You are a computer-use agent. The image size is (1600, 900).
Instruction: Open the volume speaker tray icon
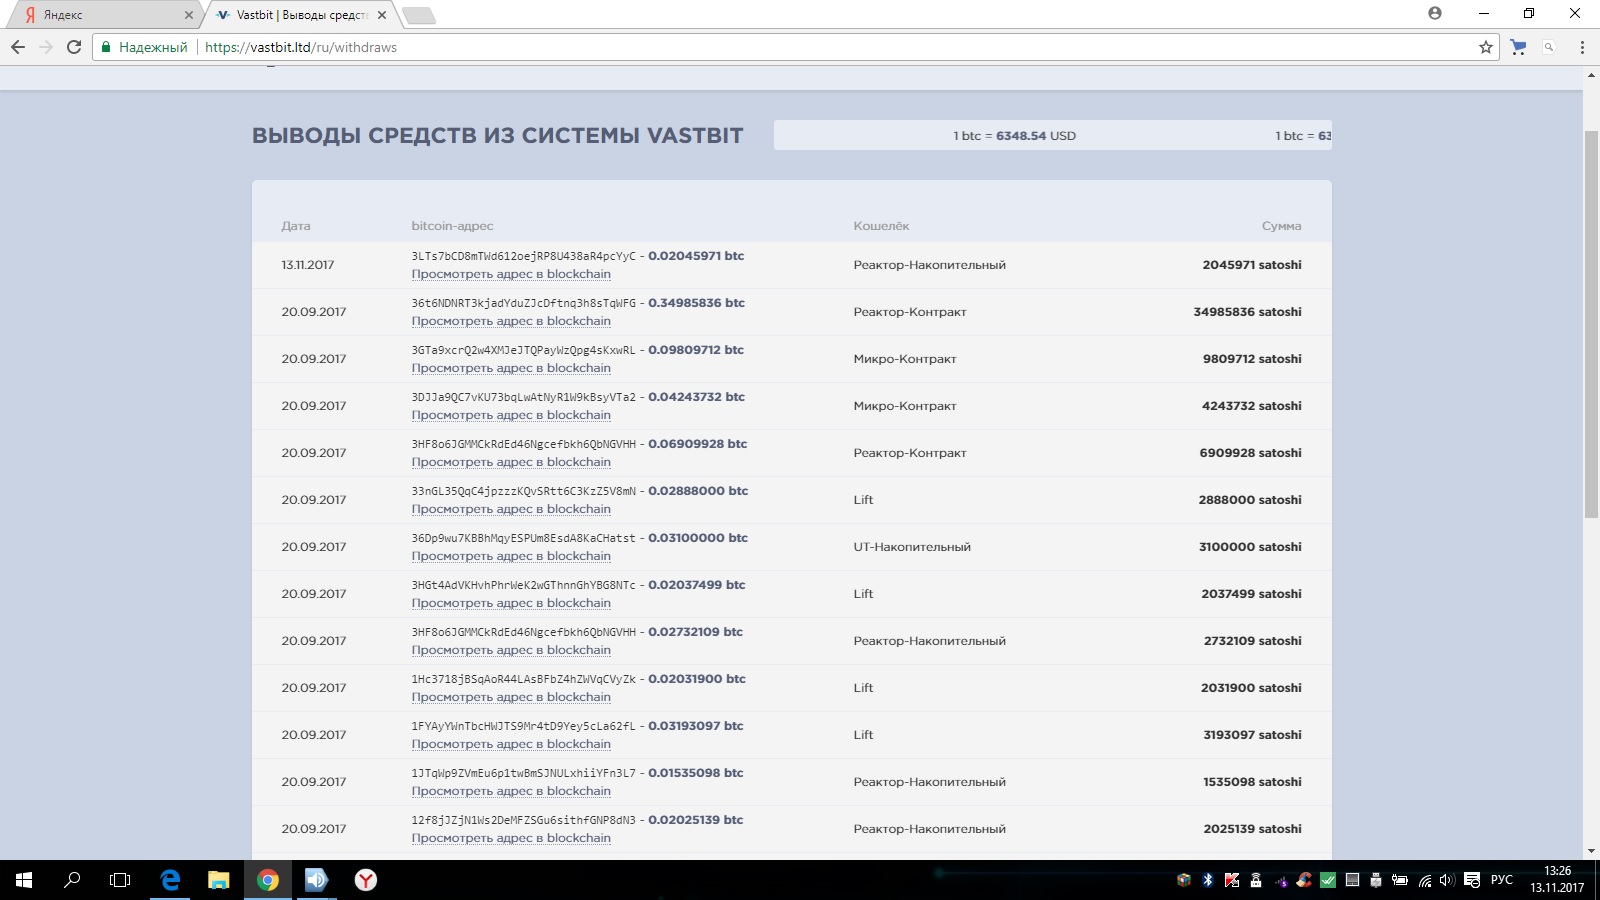point(1447,880)
